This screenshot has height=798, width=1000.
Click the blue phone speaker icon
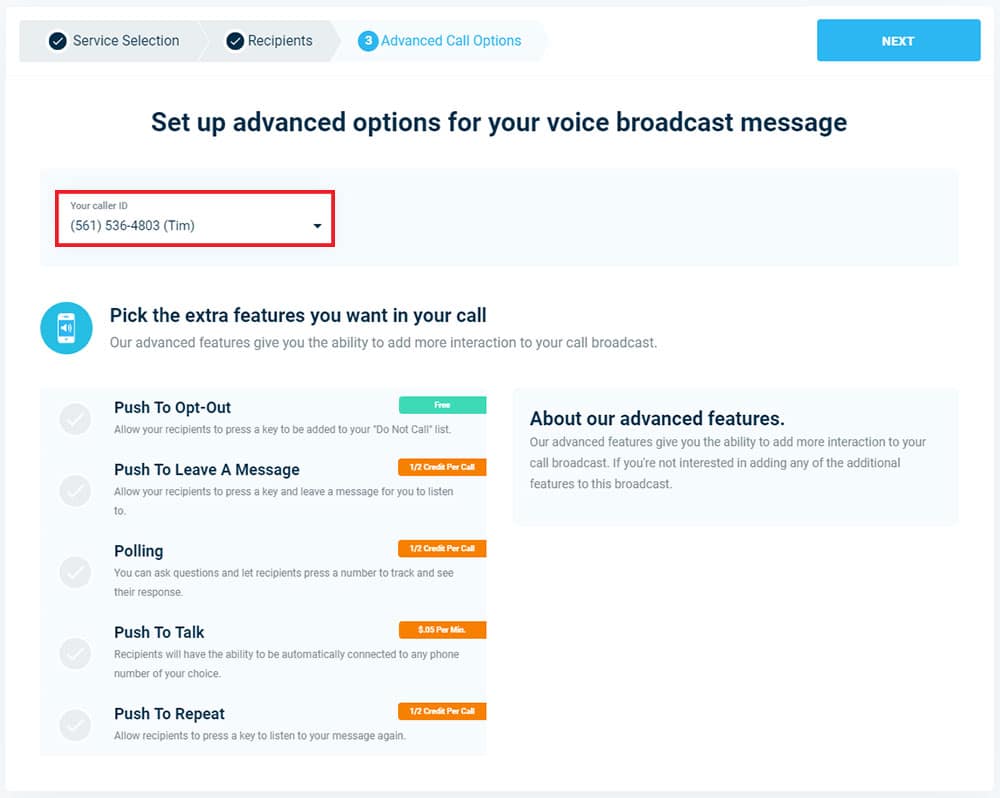pyautogui.click(x=66, y=328)
